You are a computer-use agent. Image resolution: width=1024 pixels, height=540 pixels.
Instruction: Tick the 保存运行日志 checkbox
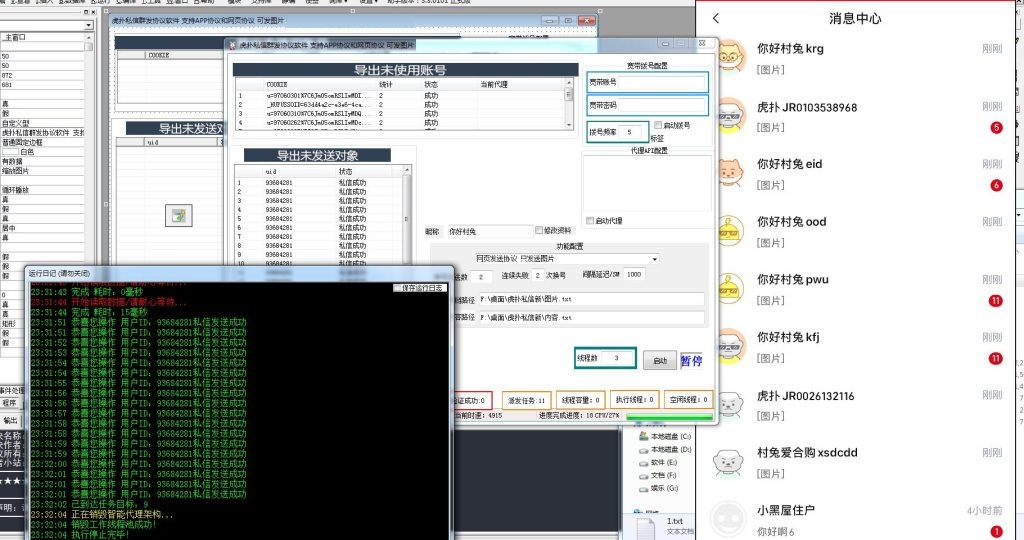click(399, 288)
